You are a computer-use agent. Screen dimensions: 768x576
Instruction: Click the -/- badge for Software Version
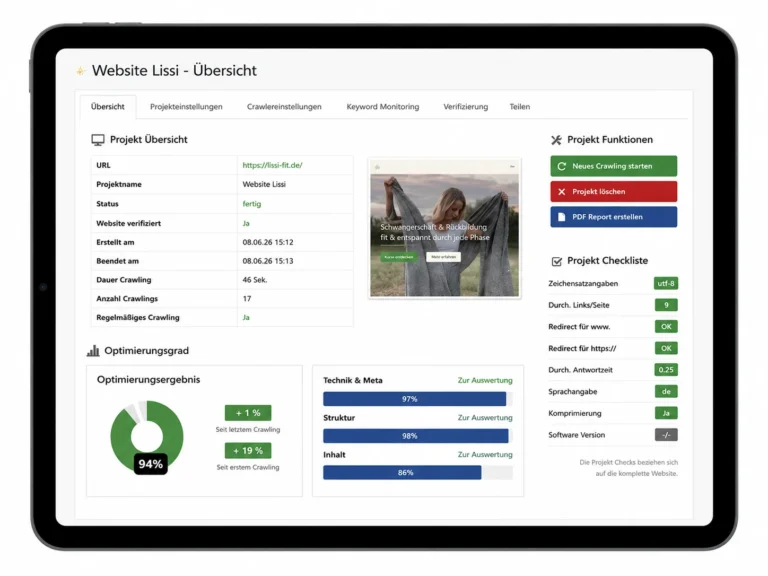[x=666, y=435]
